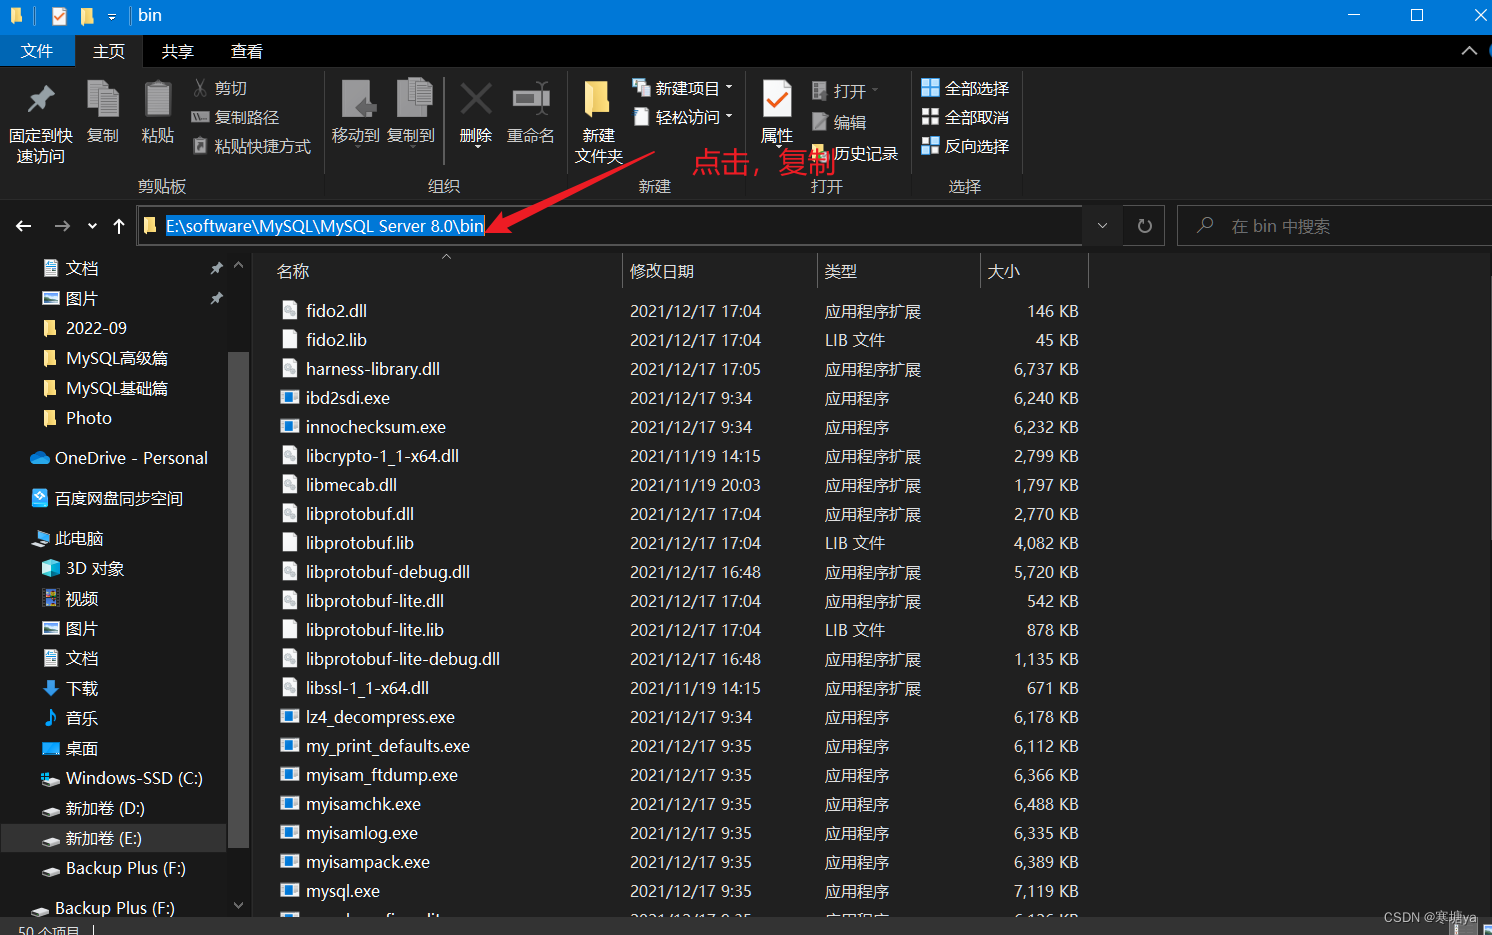
Task: Open Music (音乐) in sidebar
Action: (x=71, y=718)
